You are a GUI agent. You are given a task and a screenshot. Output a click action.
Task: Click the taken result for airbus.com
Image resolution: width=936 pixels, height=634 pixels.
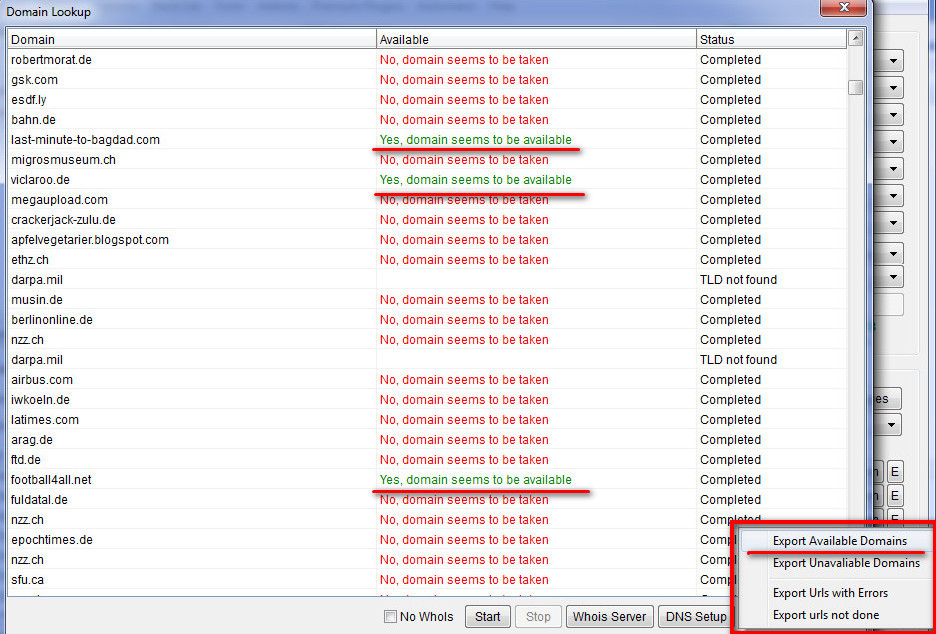tap(464, 380)
